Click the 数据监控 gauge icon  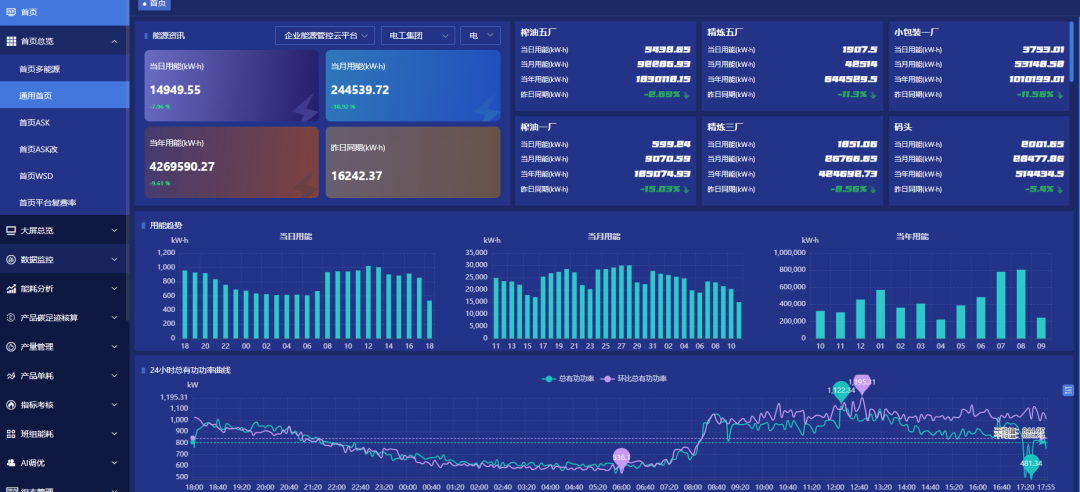[x=11, y=260]
